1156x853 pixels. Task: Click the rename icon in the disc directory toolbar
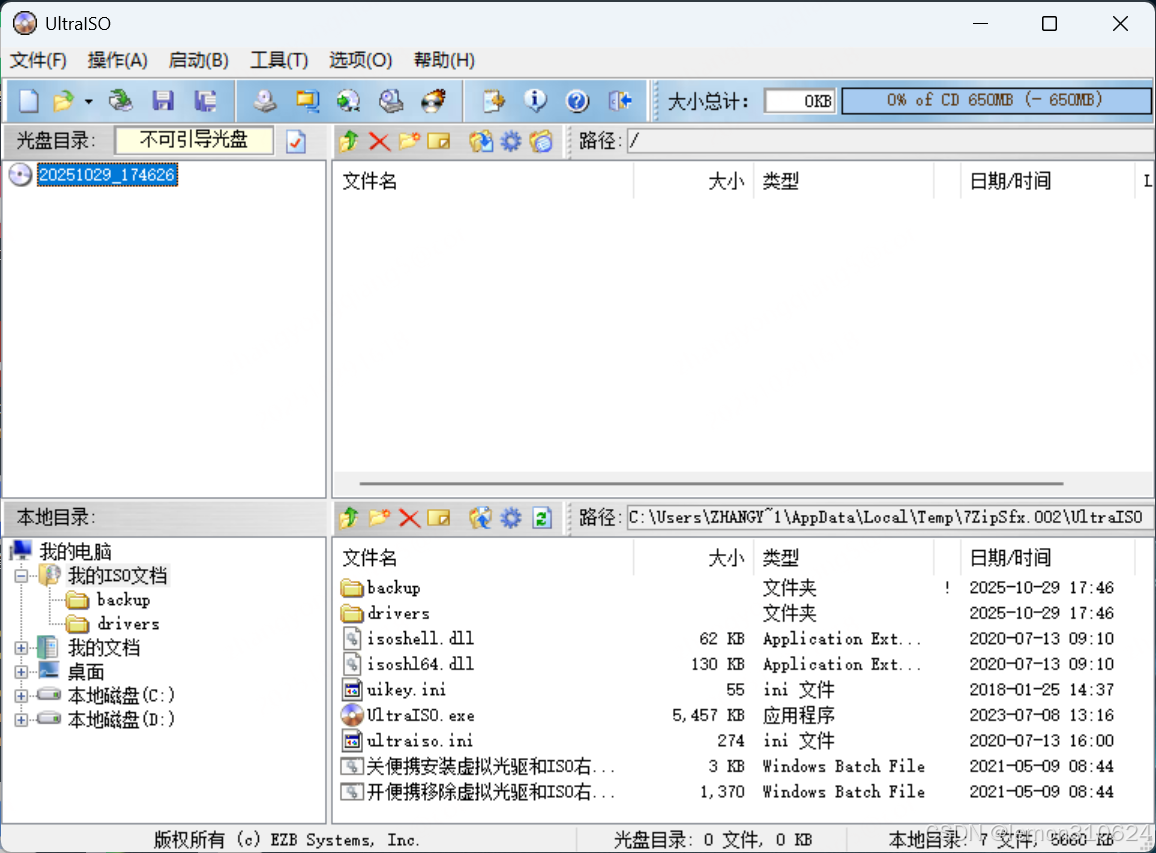point(439,141)
